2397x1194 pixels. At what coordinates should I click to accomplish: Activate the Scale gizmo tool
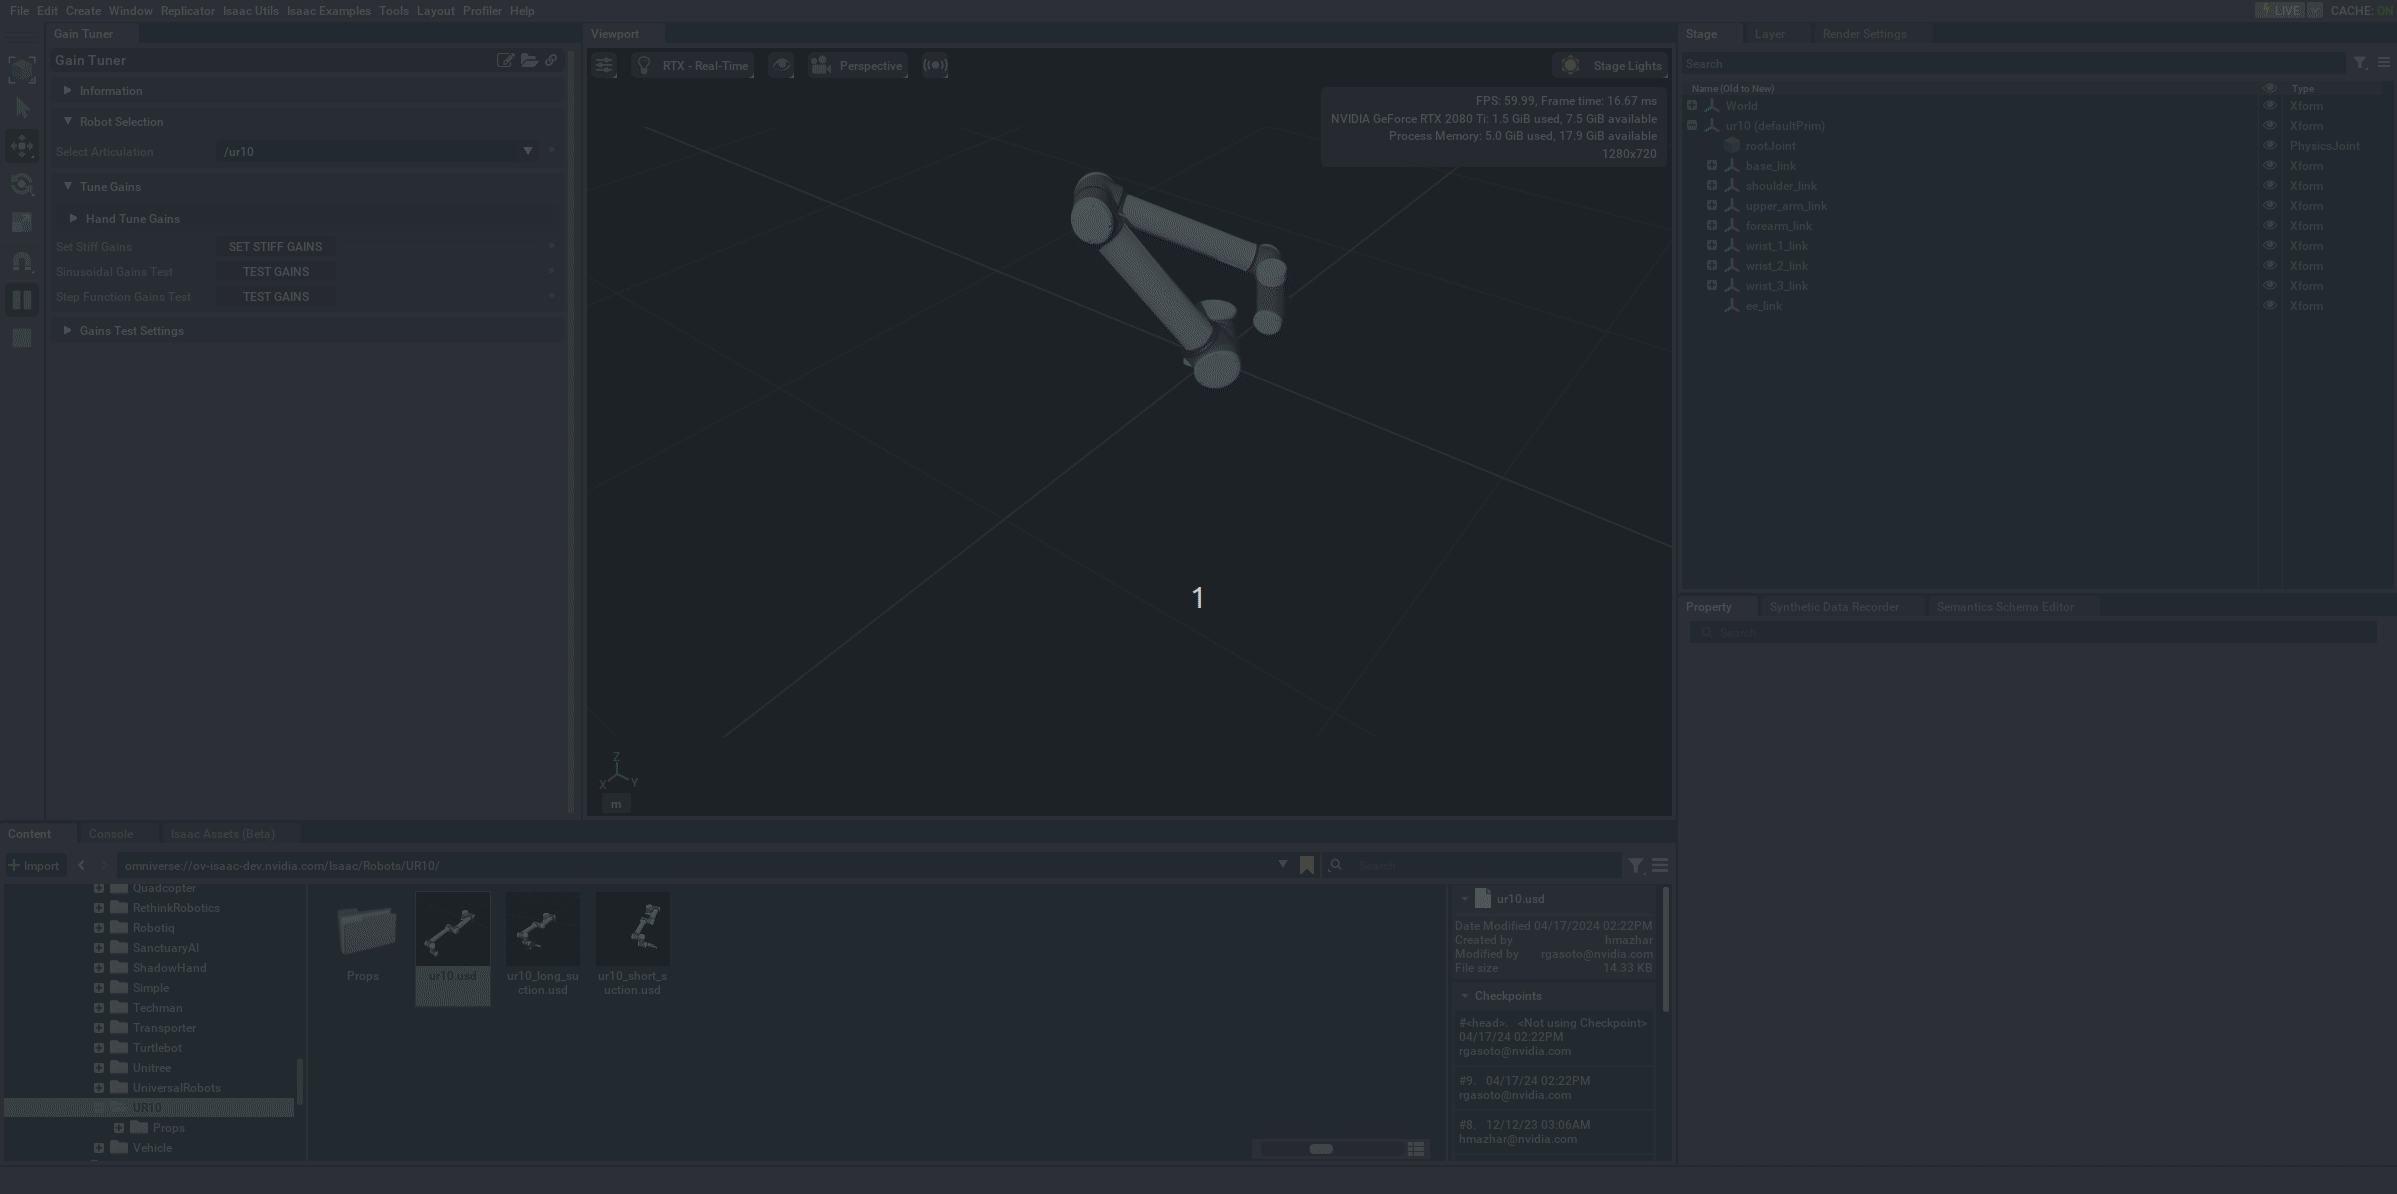[x=22, y=222]
